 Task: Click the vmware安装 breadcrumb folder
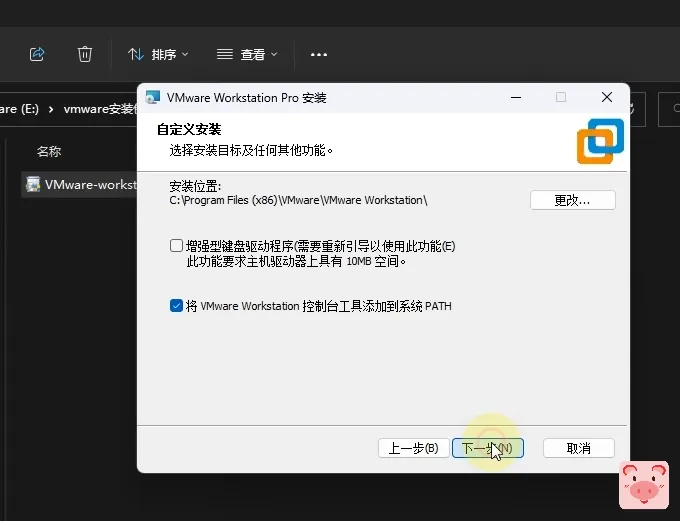click(x=100, y=109)
